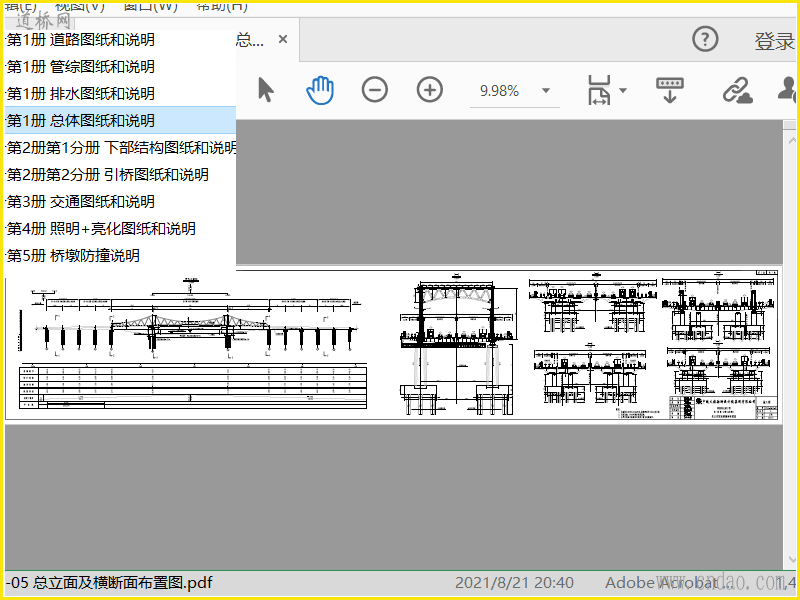Expand the page fit options arrow
The height and width of the screenshot is (600, 800).
623,91
